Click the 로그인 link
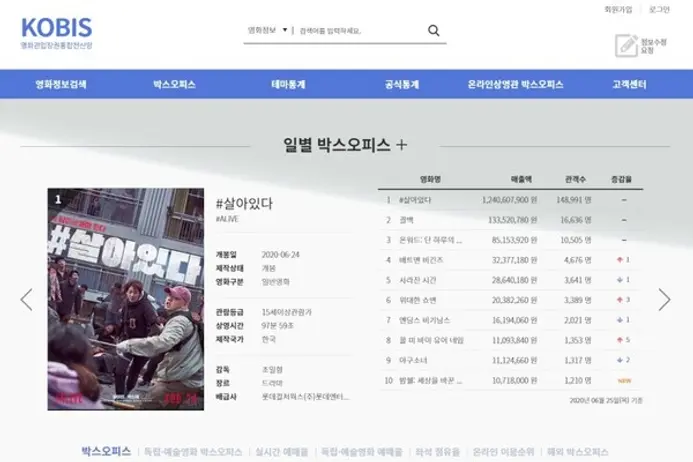This screenshot has height=462, width=693. pos(659,9)
